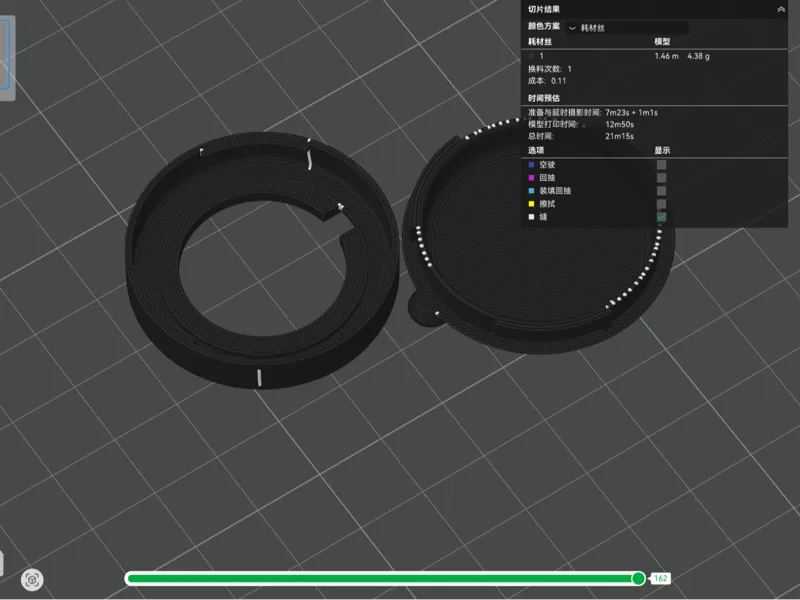Click the model print time 12m50s
This screenshot has height=600, width=800.
pyautogui.click(x=619, y=124)
